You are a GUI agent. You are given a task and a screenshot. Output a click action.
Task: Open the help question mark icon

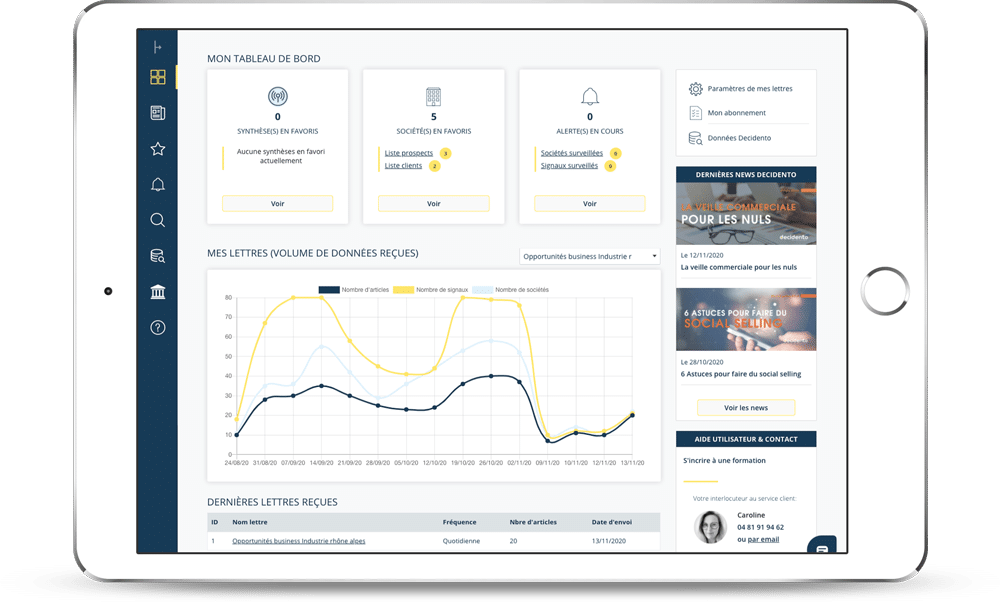point(157,327)
